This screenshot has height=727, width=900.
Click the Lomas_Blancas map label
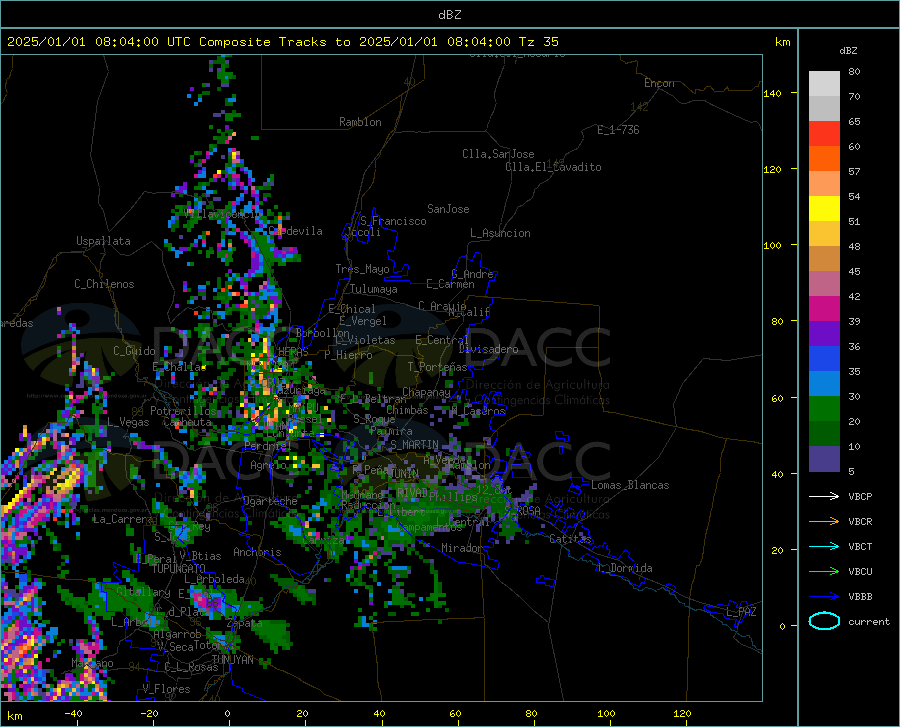pos(630,485)
